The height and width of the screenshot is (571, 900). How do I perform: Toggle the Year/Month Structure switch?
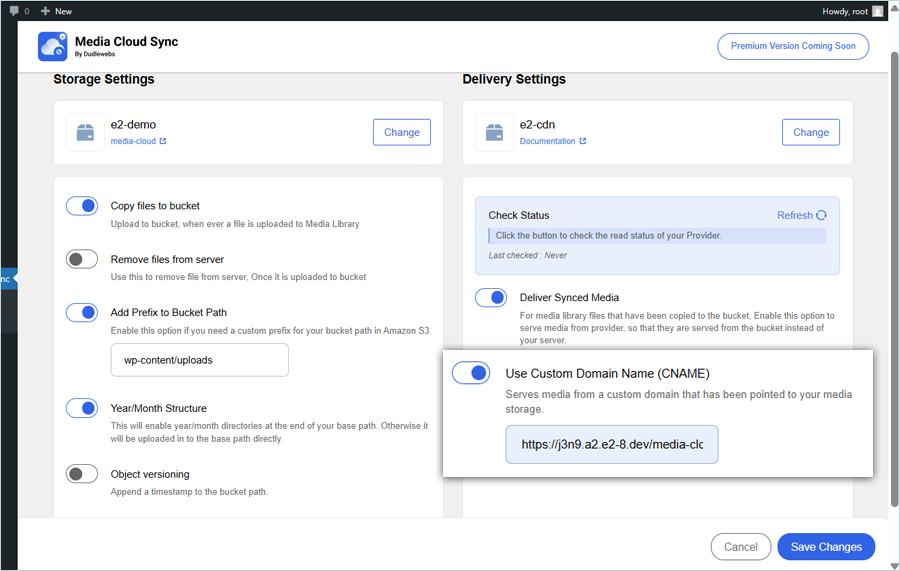[82, 408]
